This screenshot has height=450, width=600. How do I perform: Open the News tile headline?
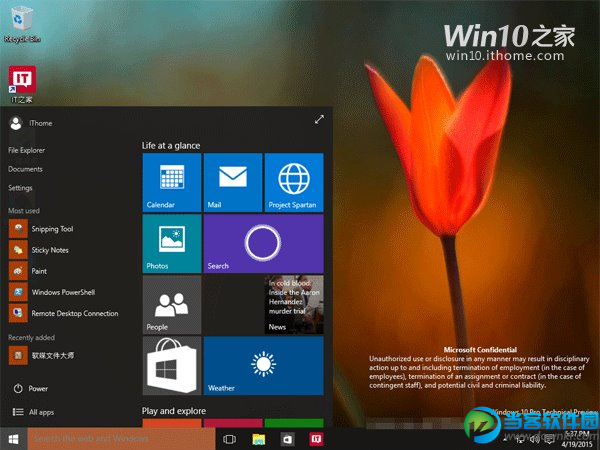(x=293, y=304)
